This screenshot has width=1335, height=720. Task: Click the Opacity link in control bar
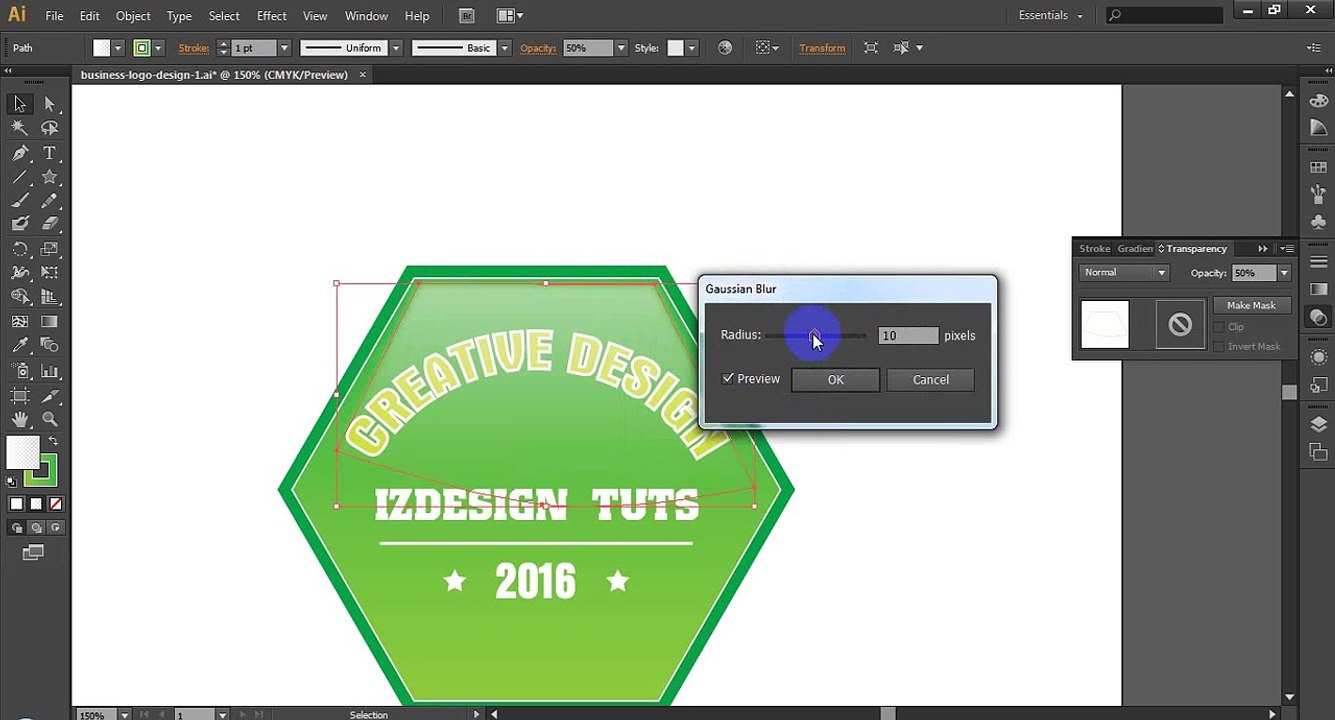pyautogui.click(x=537, y=48)
